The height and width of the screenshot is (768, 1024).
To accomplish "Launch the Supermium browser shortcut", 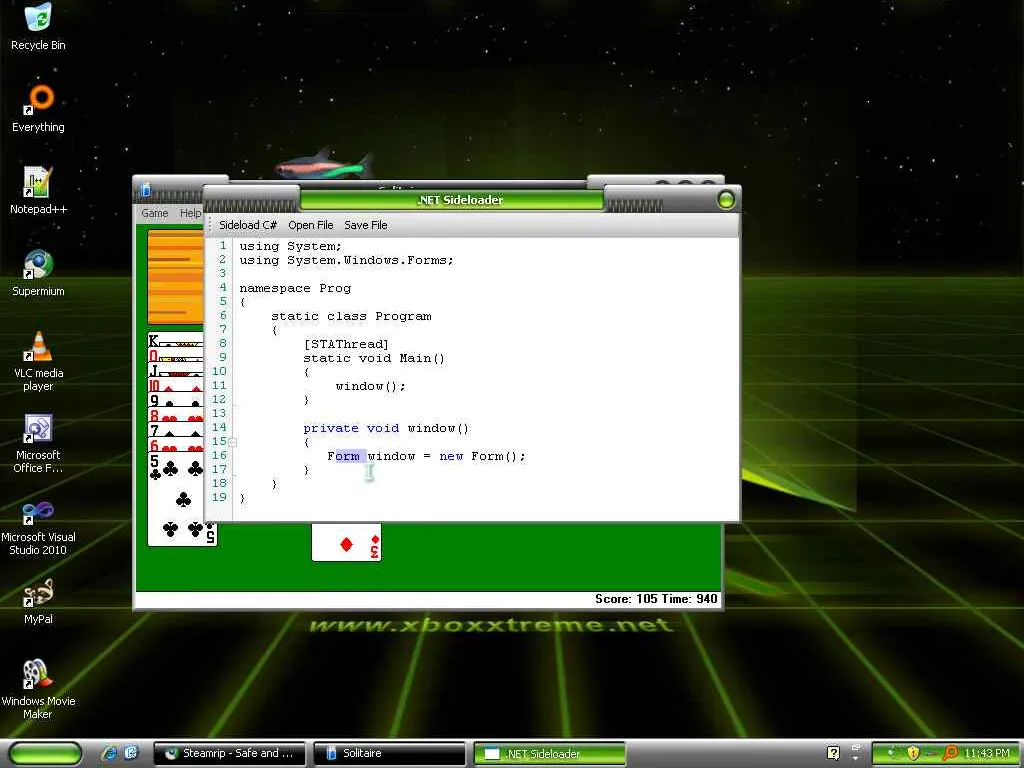I will [38, 273].
